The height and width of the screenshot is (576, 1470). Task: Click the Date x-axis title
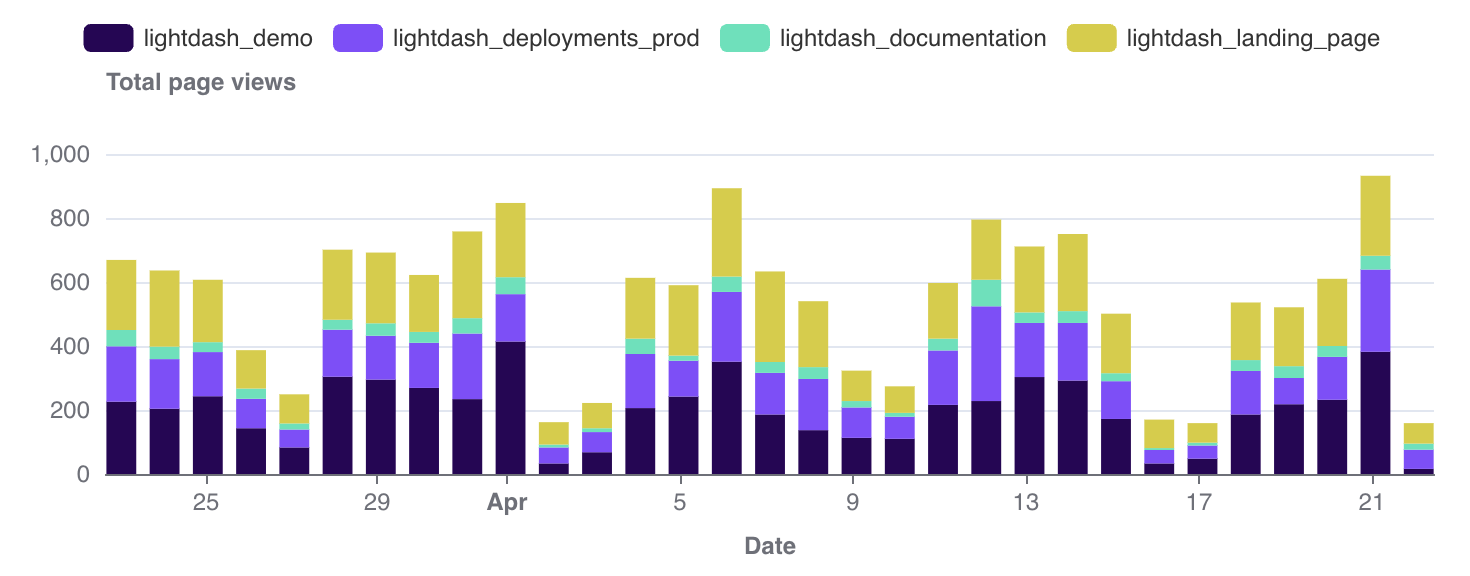pyautogui.click(x=770, y=546)
